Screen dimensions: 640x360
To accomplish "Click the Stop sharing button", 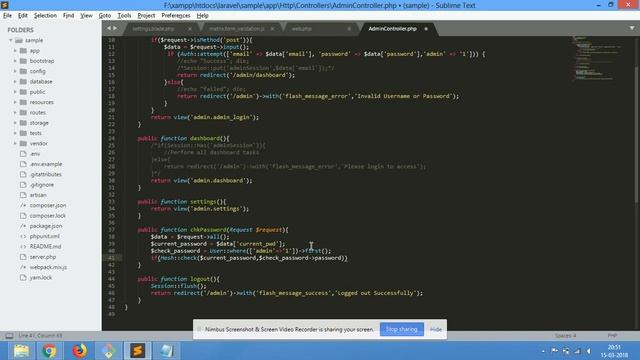I will (402, 329).
